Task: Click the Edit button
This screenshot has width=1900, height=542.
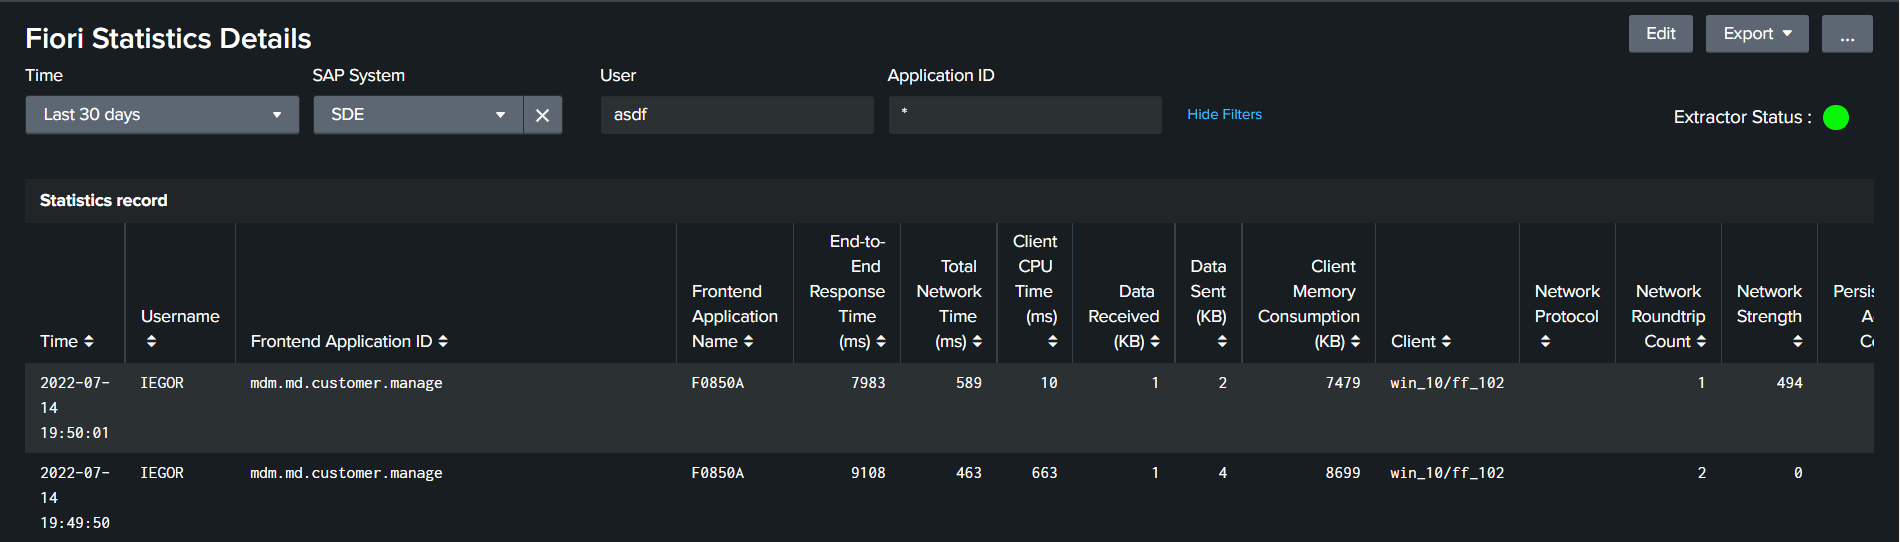Action: click(1660, 34)
